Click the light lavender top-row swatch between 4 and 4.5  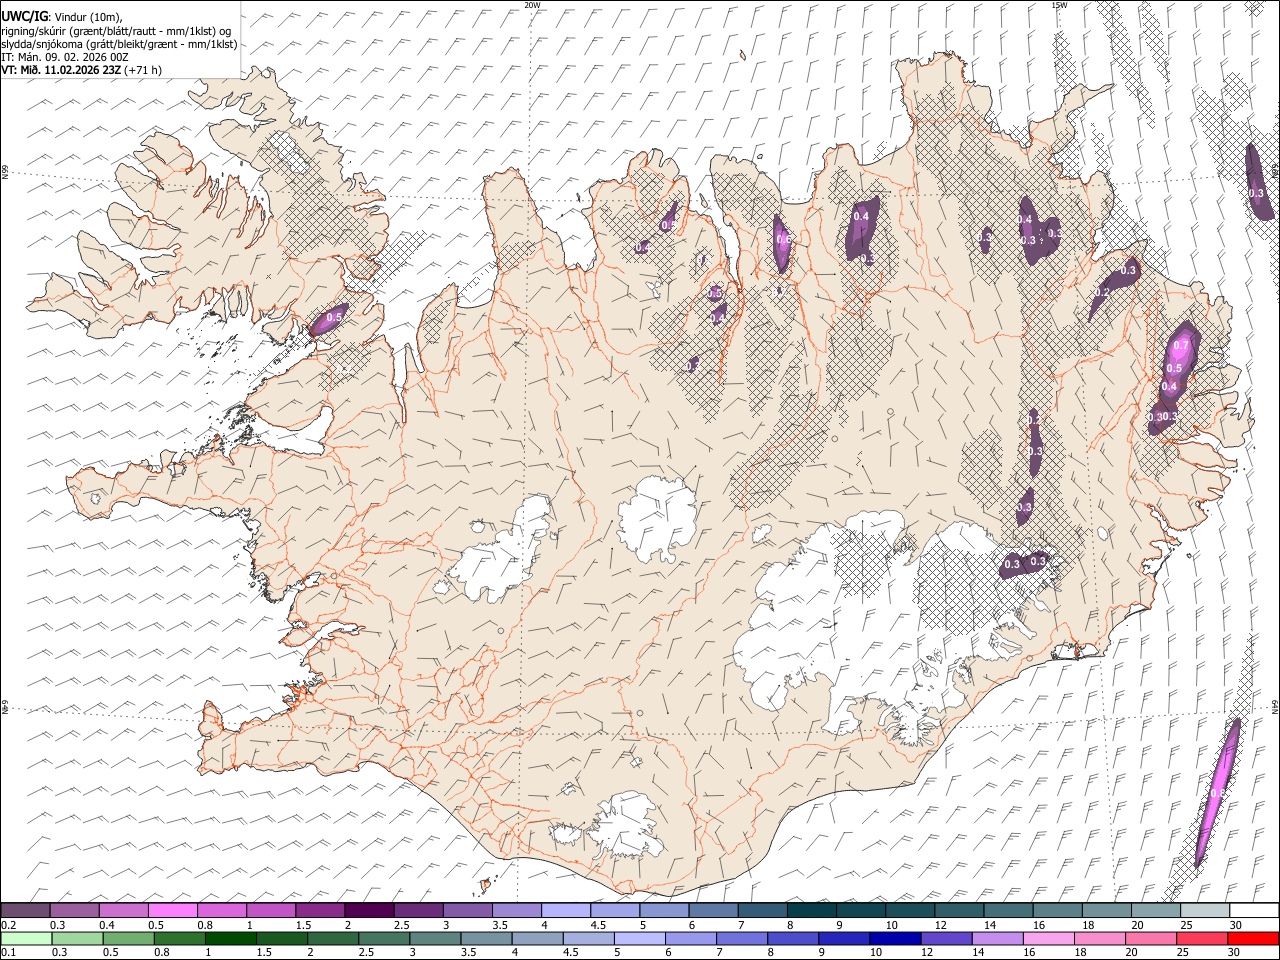coord(565,911)
